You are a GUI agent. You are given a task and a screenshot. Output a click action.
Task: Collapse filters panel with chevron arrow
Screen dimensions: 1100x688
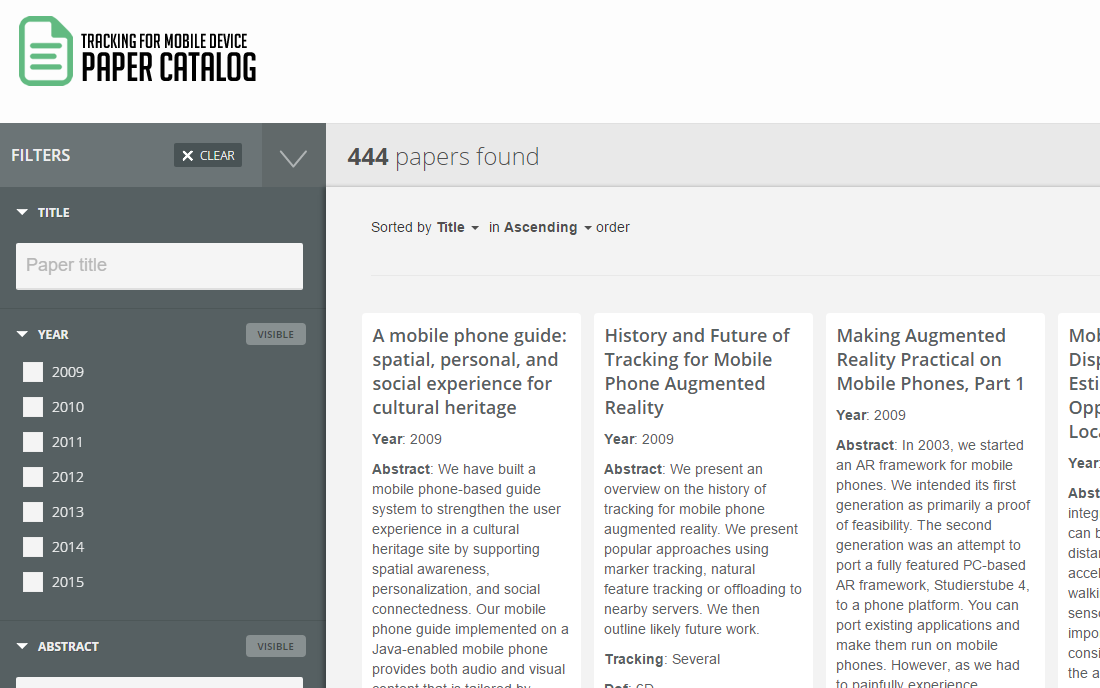point(293,157)
